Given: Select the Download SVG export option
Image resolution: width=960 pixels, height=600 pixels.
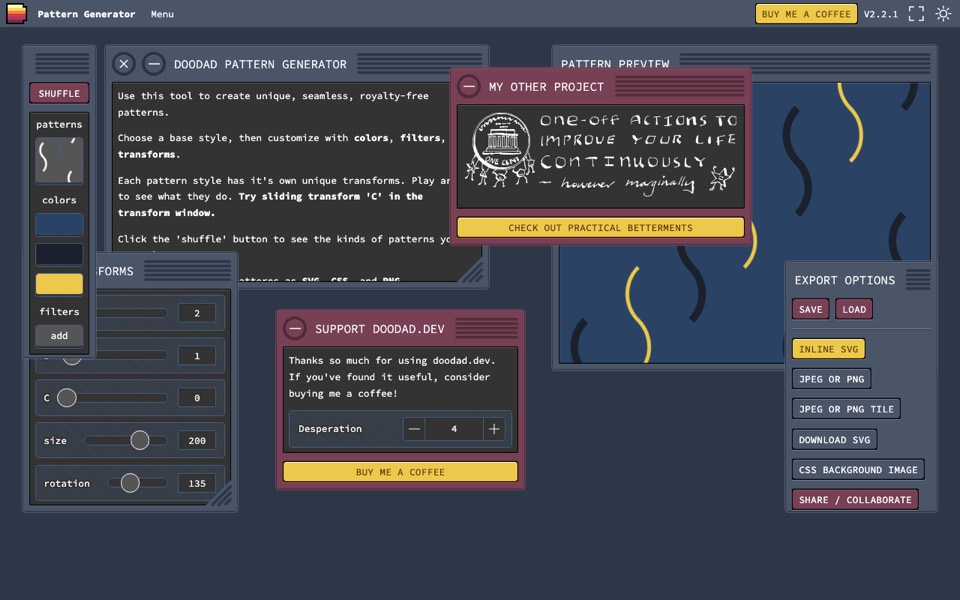Looking at the screenshot, I should [834, 440].
